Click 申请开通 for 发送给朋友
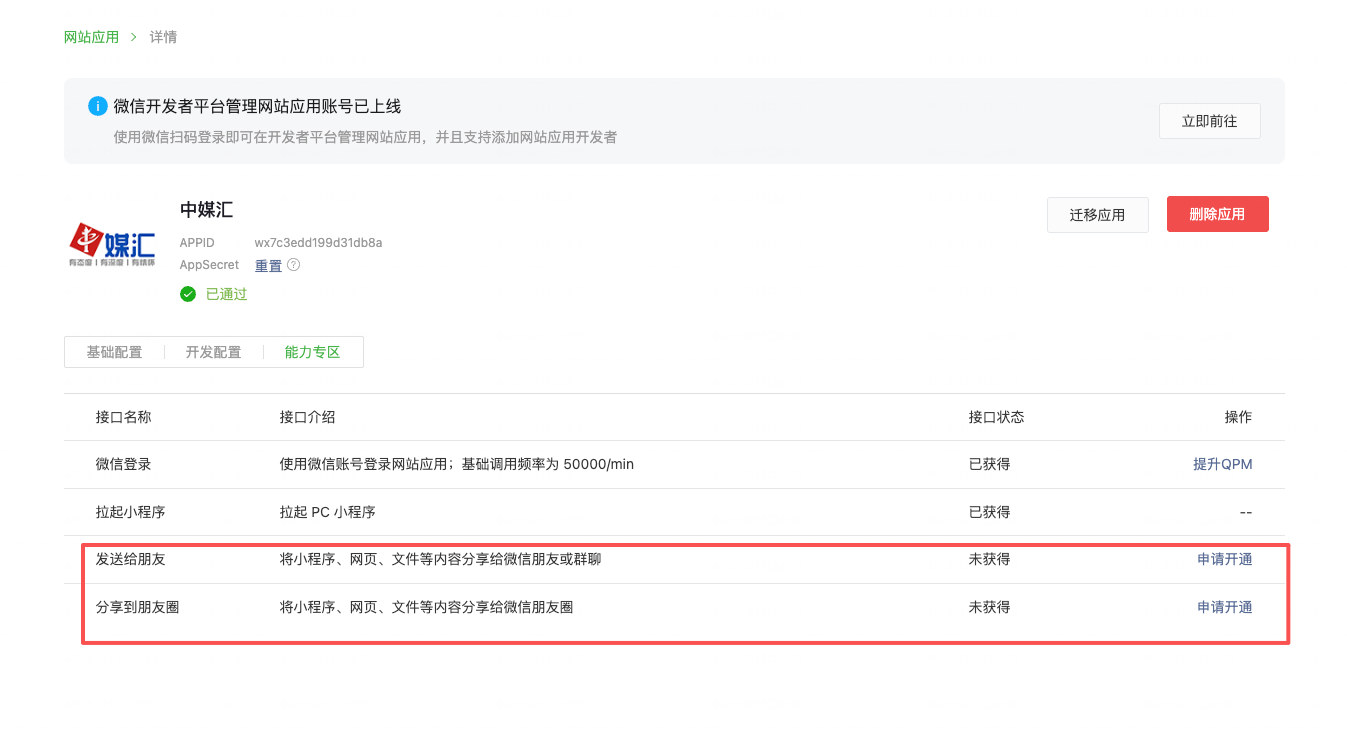The height and width of the screenshot is (730, 1347). tap(1224, 559)
